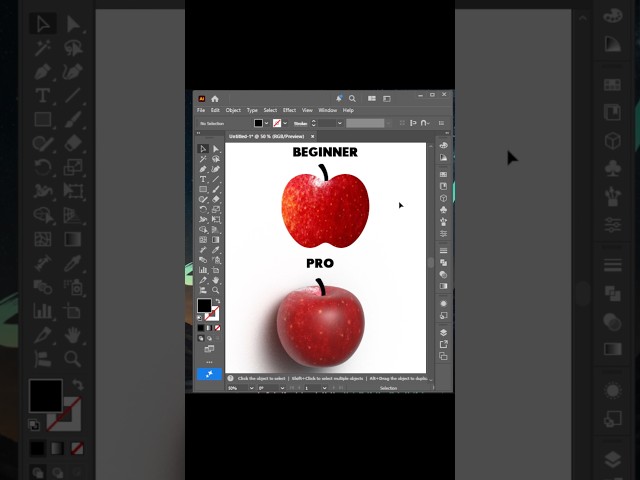Change the screen mode button
This screenshot has height=480, width=640.
pyautogui.click(x=209, y=349)
